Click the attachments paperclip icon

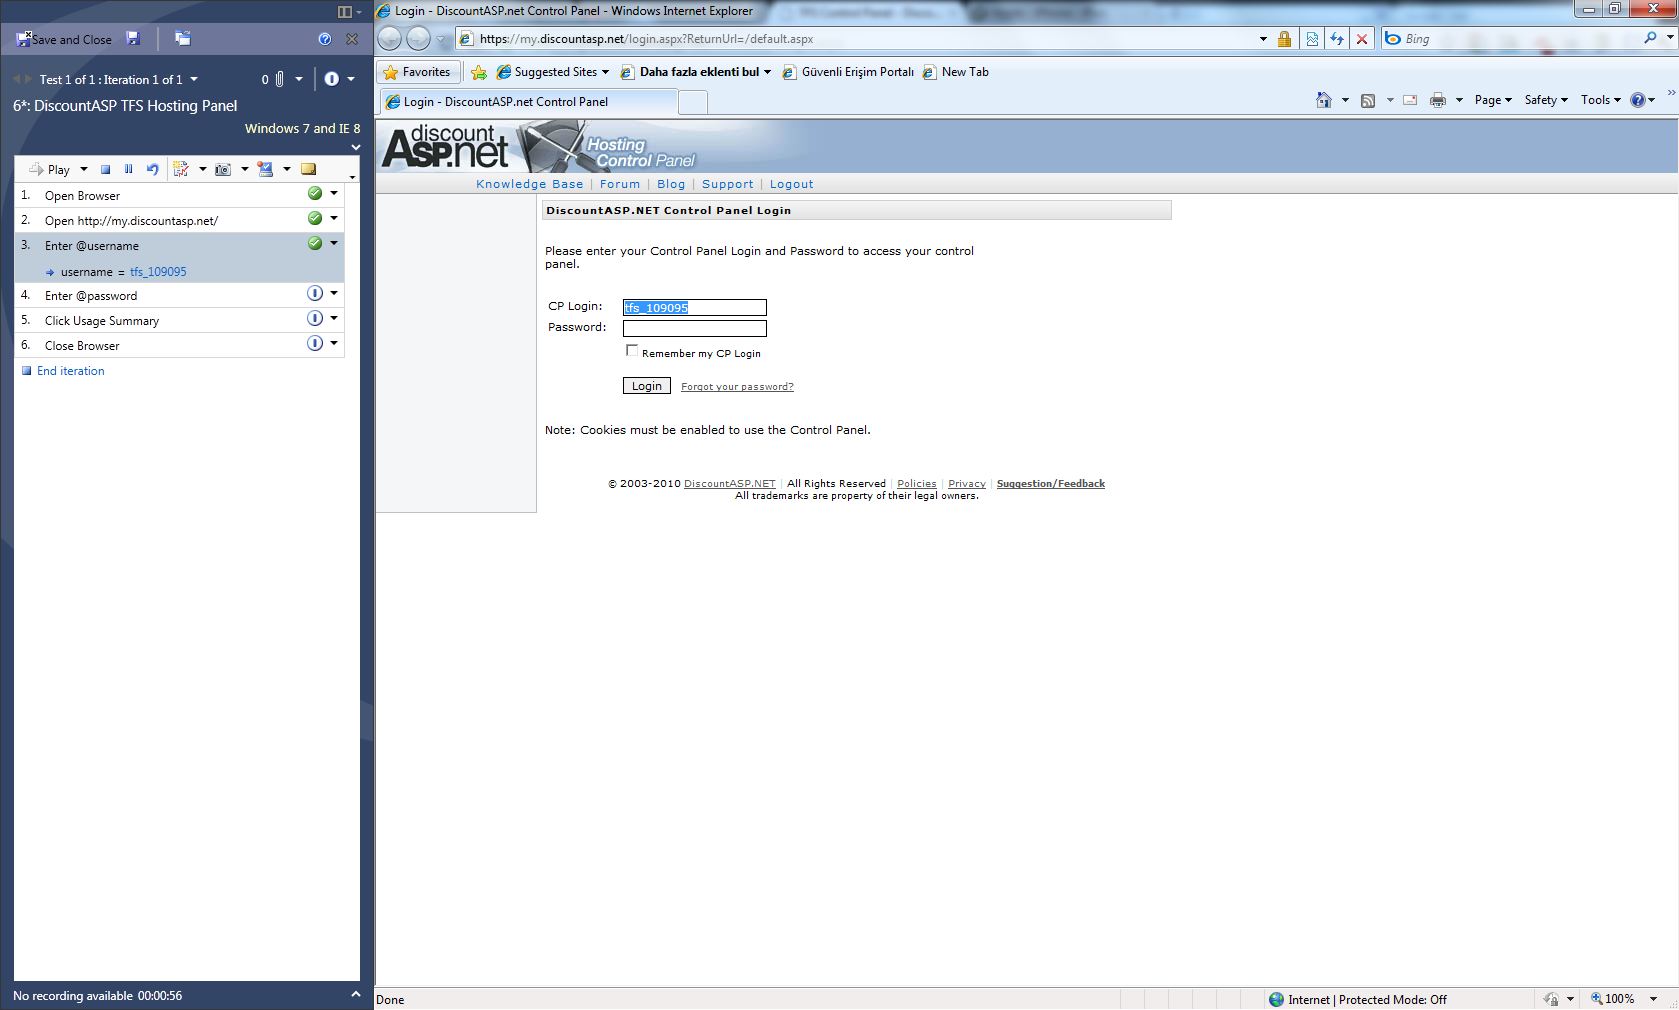[280, 79]
